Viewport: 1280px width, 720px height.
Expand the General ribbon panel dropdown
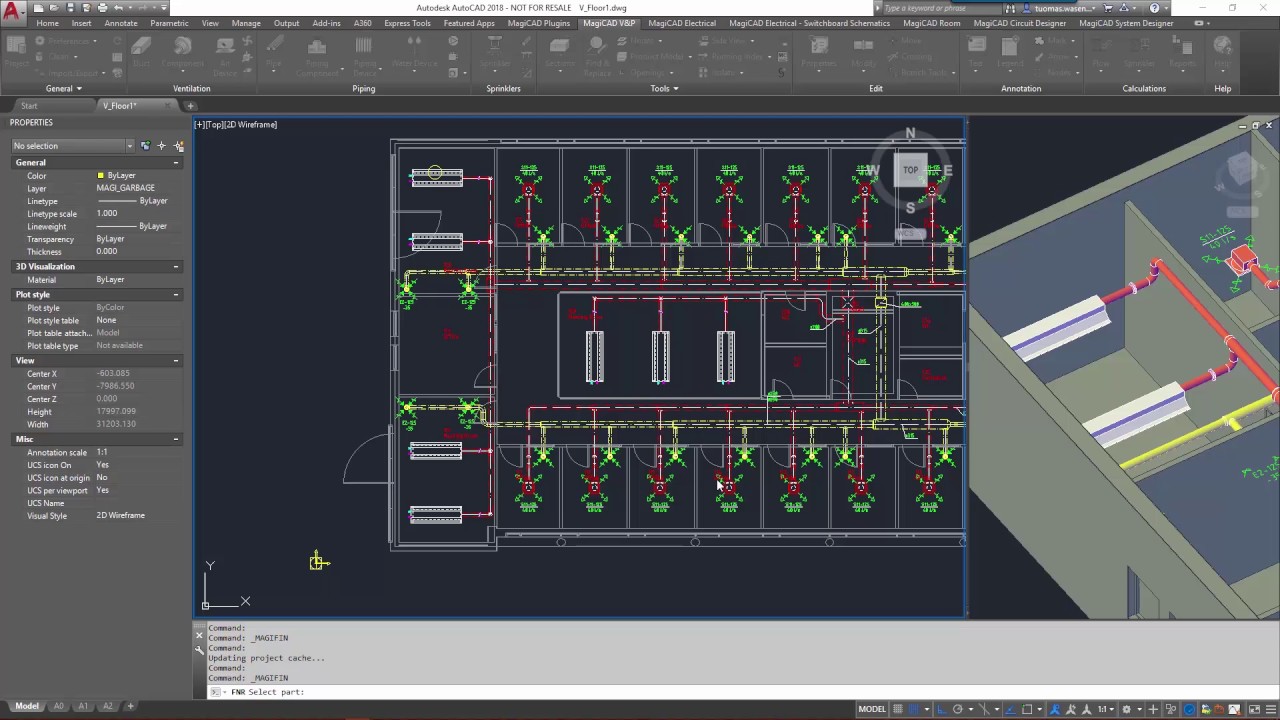64,88
